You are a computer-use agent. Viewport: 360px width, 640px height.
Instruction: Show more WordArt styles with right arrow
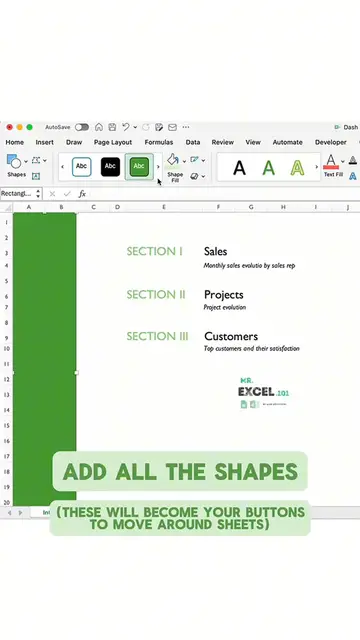(x=316, y=167)
